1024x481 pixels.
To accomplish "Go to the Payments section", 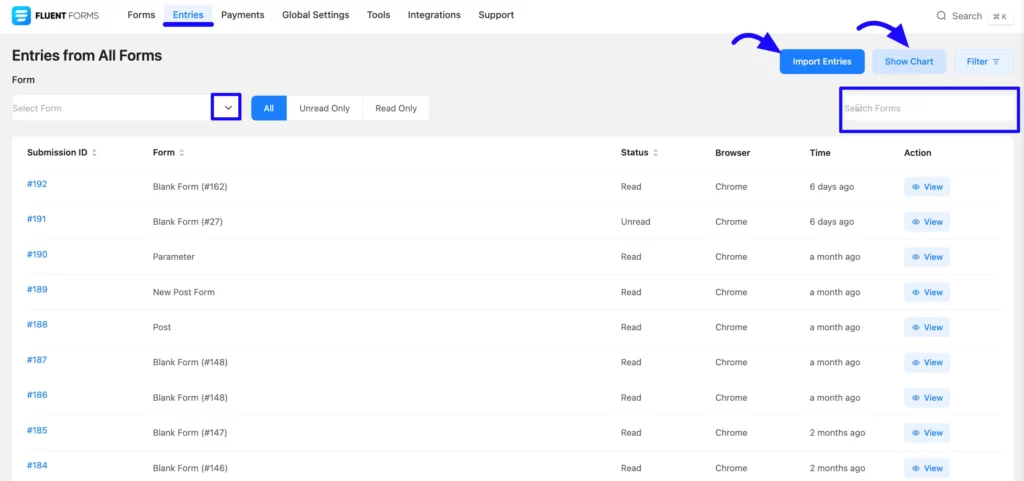I will [242, 15].
